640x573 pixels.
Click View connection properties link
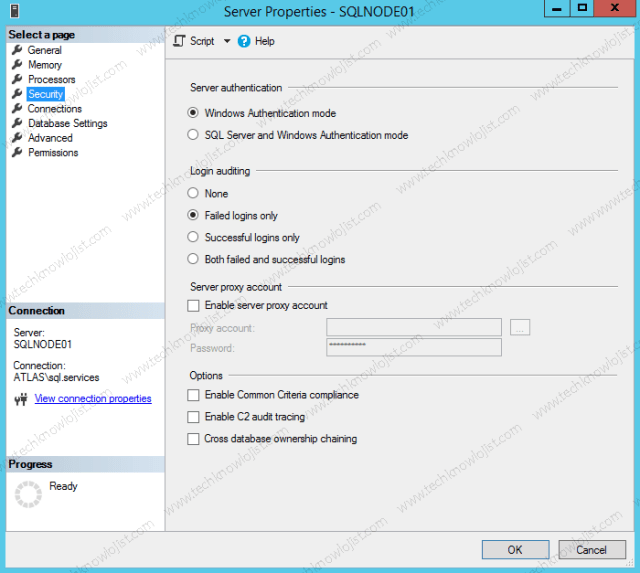tap(93, 399)
